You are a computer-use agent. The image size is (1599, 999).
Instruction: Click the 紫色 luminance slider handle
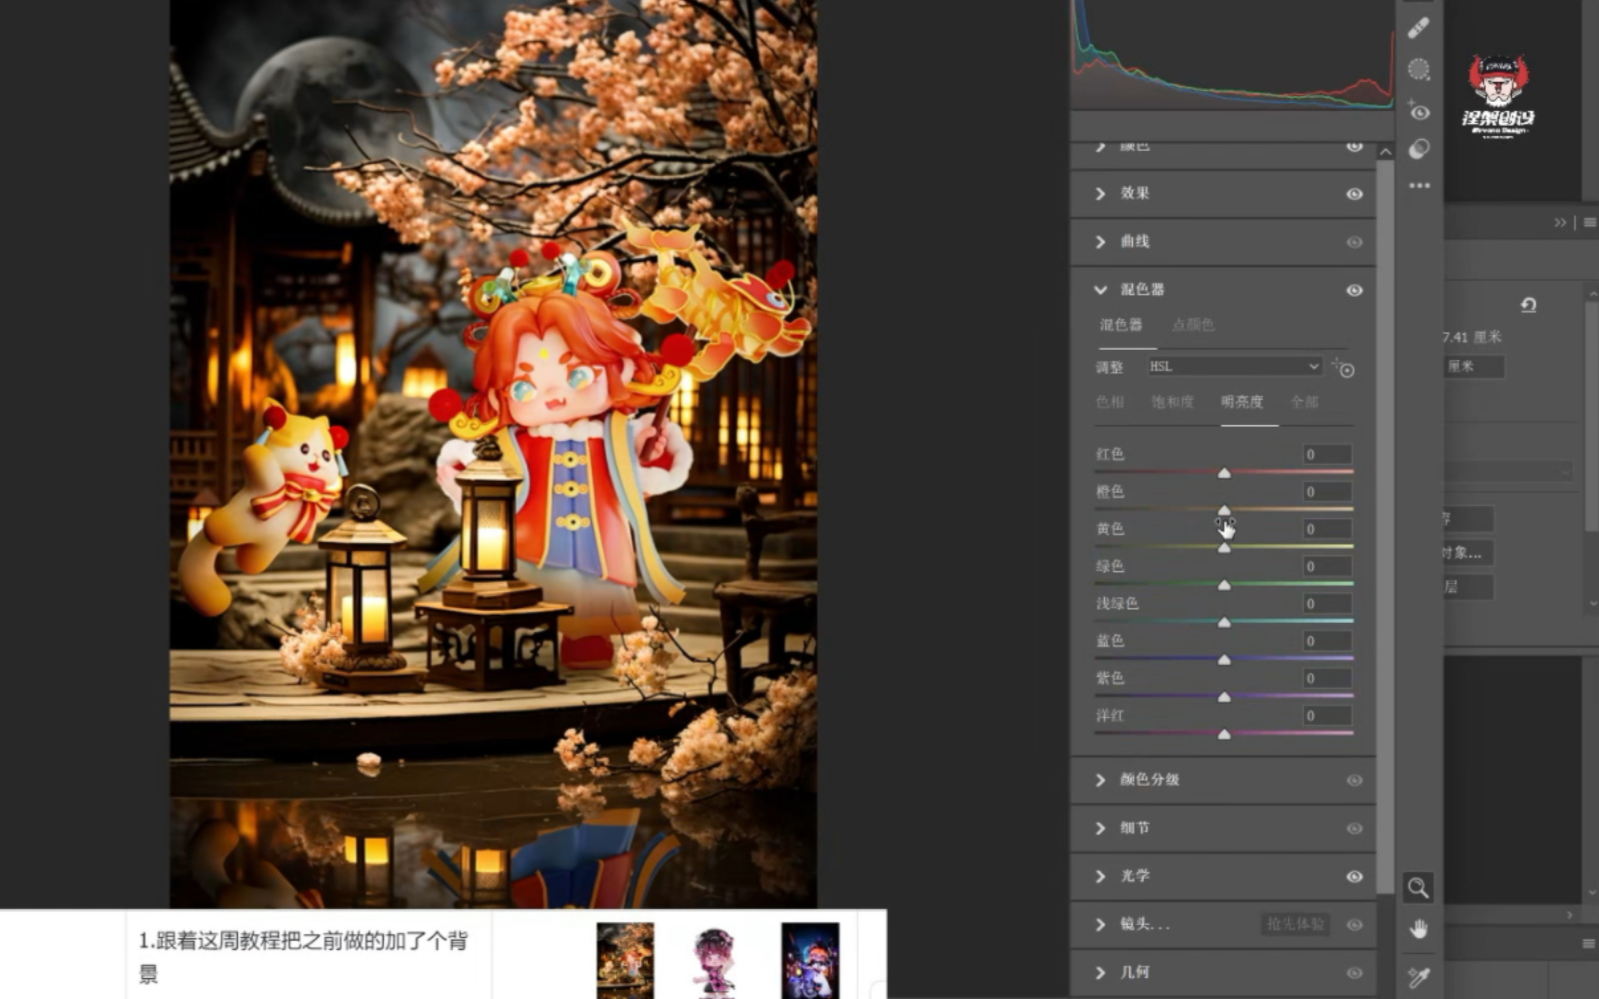[x=1224, y=696]
